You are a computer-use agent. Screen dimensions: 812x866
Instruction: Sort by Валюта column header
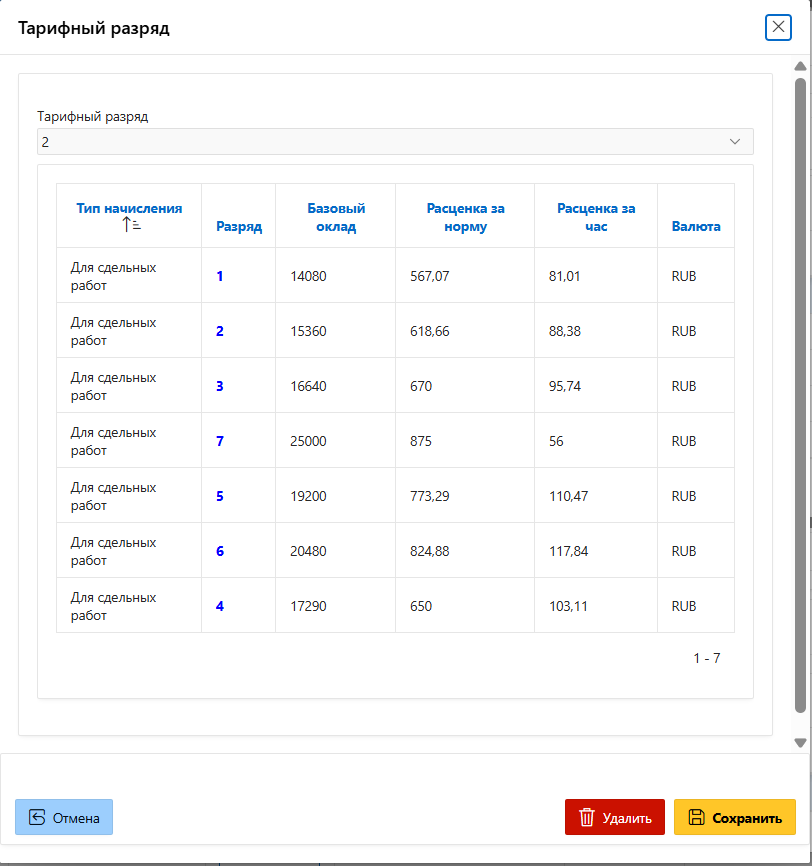(696, 226)
